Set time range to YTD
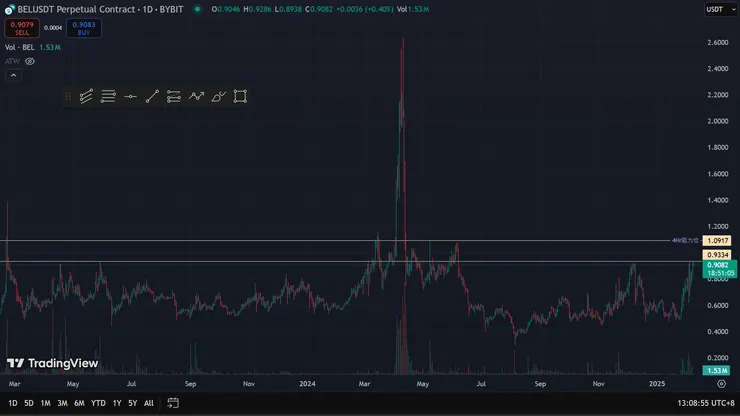This screenshot has height=416, width=740. 98,403
